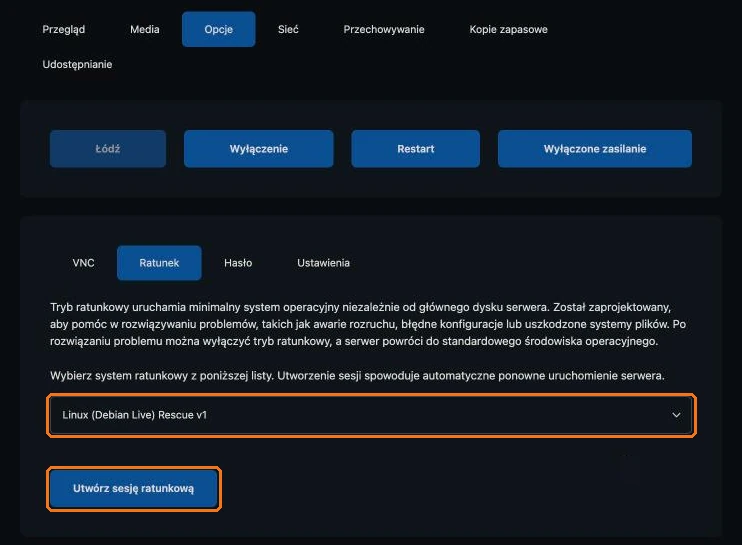Open the Hasło sub-tab
The width and height of the screenshot is (742, 545).
pyautogui.click(x=238, y=263)
